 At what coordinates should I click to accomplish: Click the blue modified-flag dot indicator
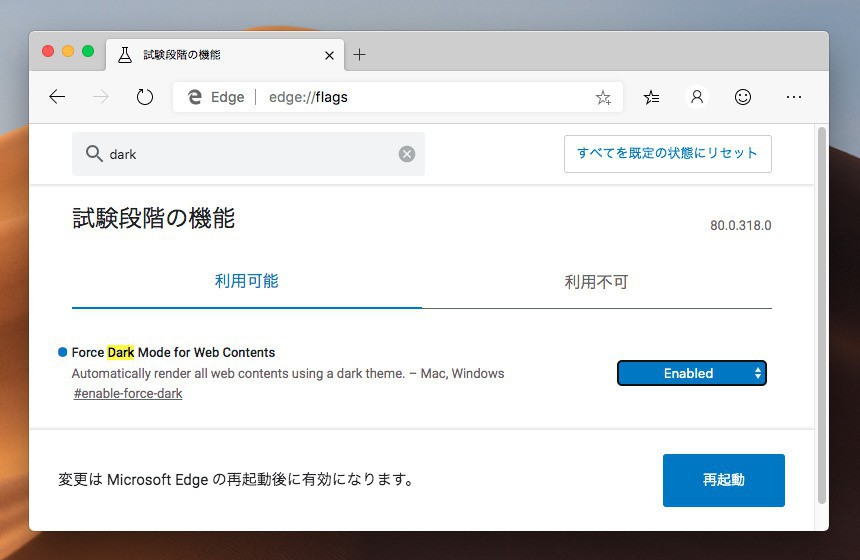coord(63,352)
